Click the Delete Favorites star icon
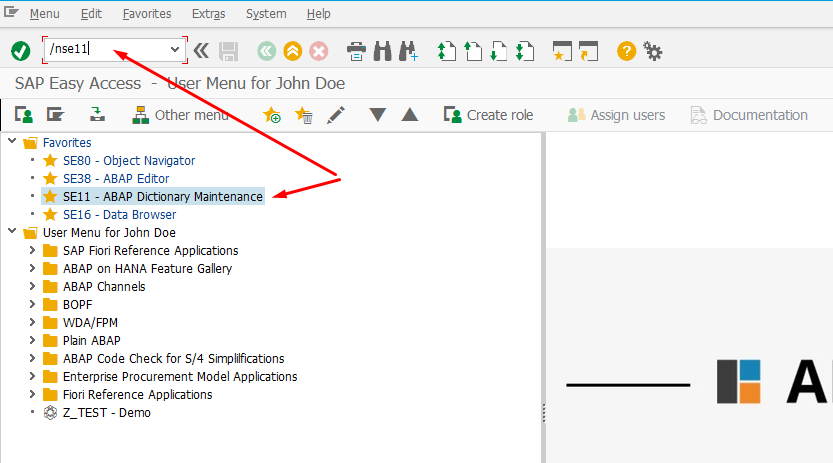The height and width of the screenshot is (463, 833). 304,115
